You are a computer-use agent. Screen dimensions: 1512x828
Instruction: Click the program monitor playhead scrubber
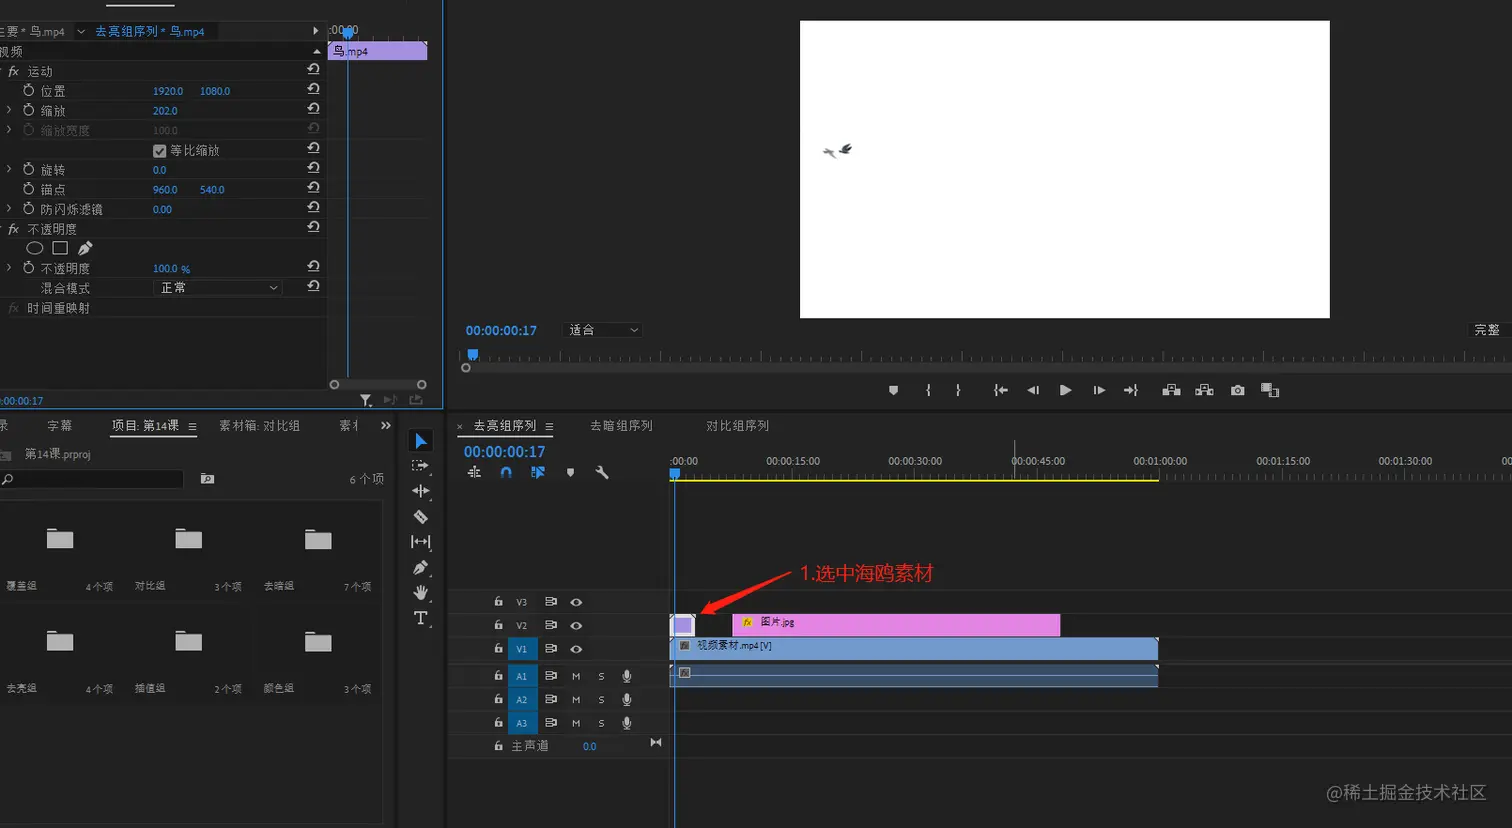pos(473,355)
